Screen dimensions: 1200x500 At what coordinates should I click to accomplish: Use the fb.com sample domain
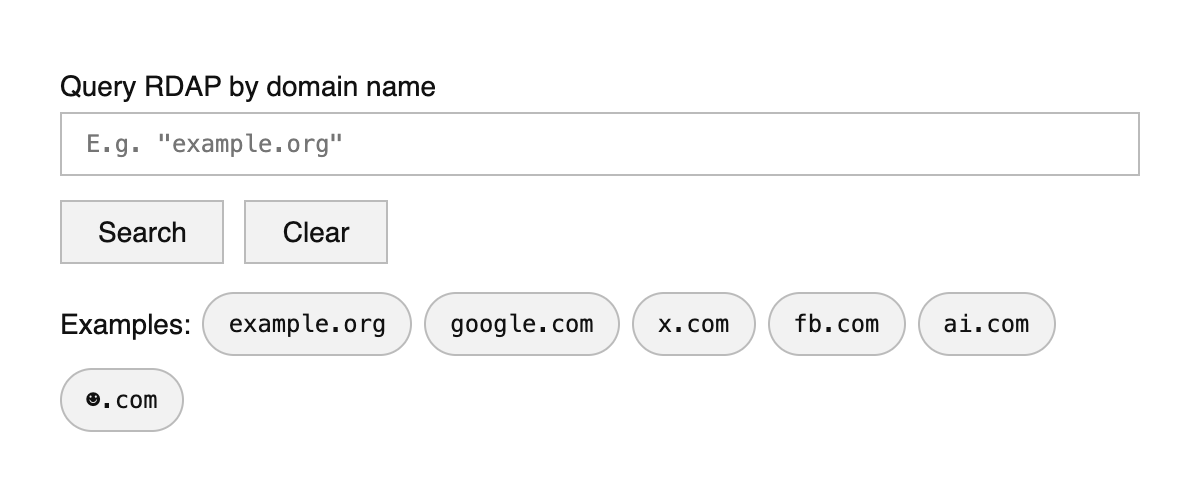pyautogui.click(x=837, y=324)
